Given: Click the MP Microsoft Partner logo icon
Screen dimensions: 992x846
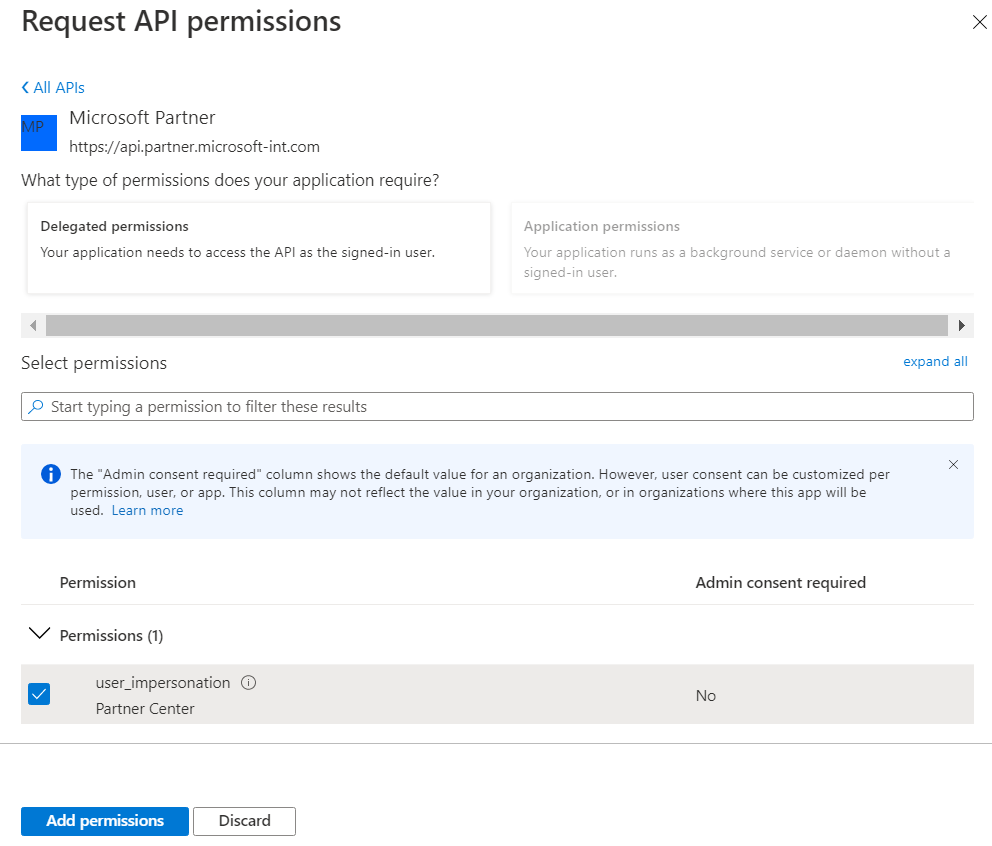Looking at the screenshot, I should tap(39, 132).
